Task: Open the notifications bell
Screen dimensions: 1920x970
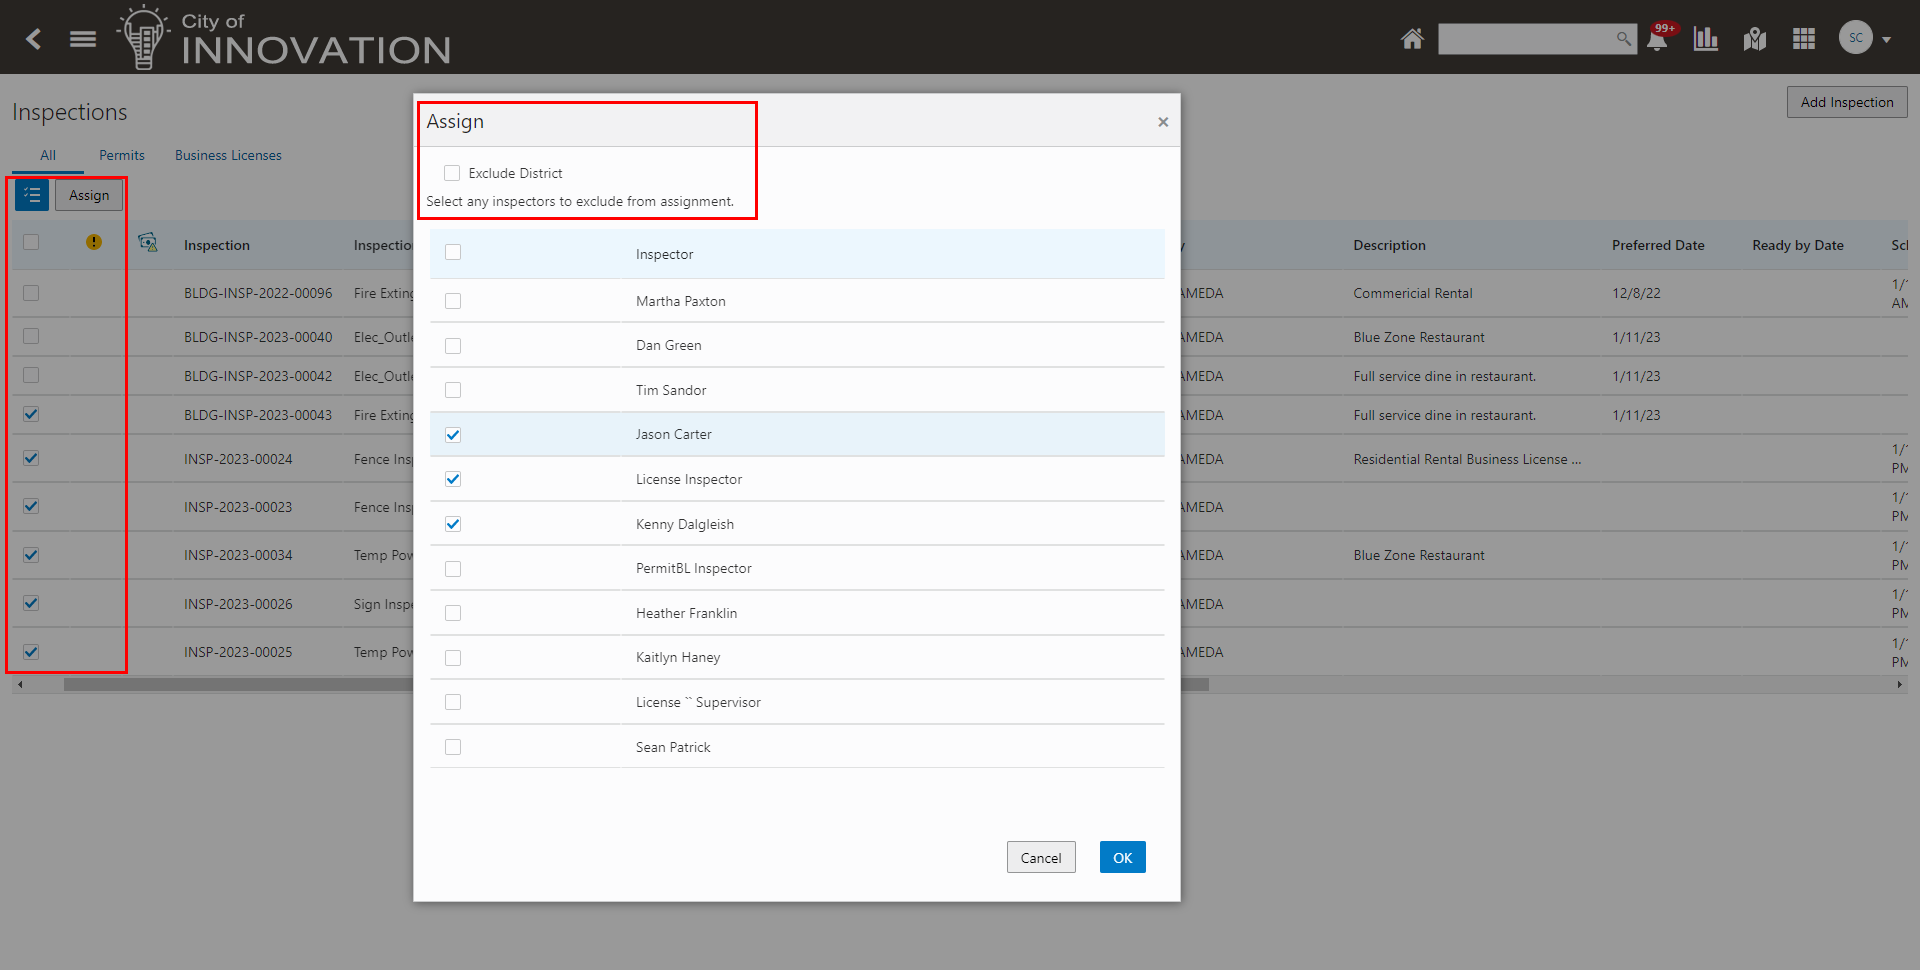Action: coord(1657,40)
